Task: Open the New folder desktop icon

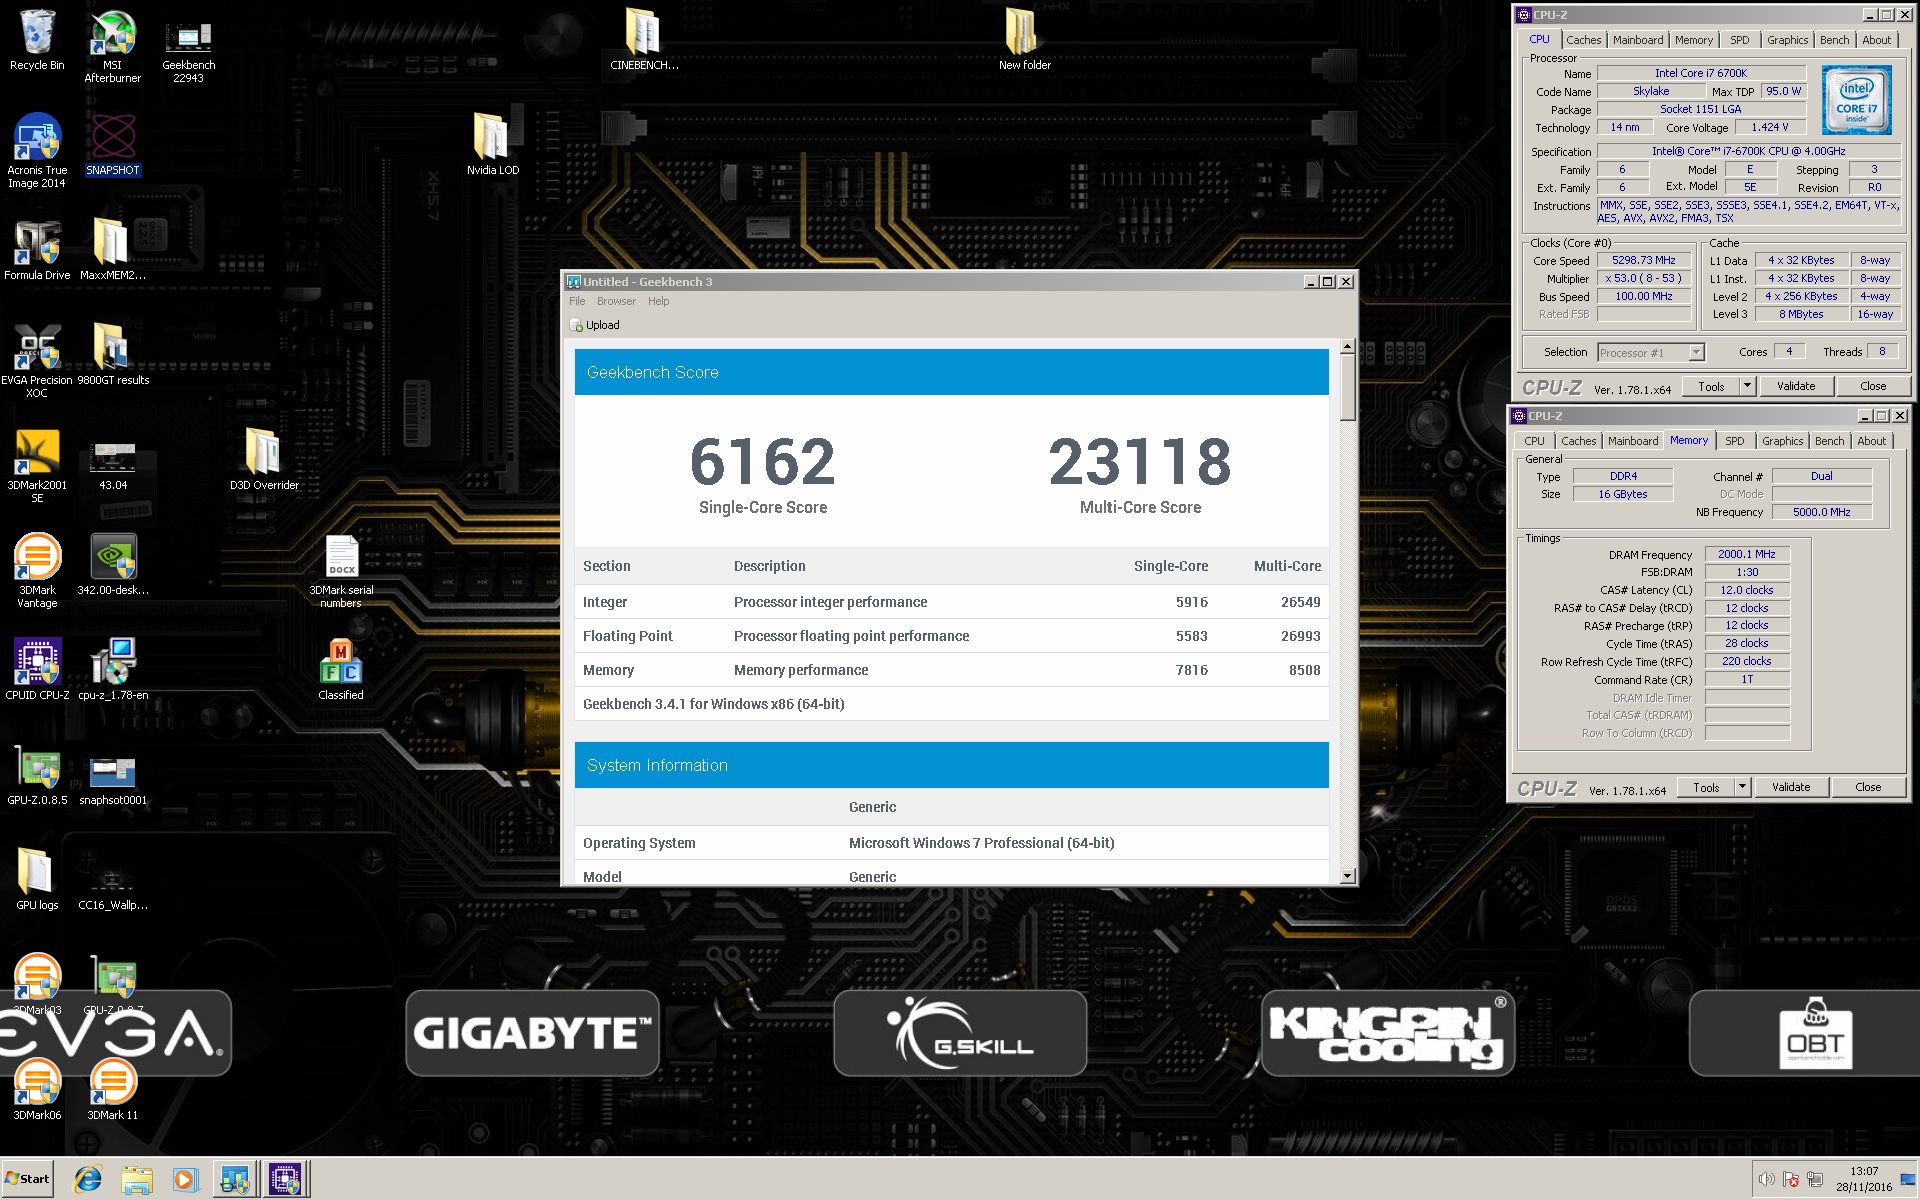Action: pyautogui.click(x=1024, y=39)
